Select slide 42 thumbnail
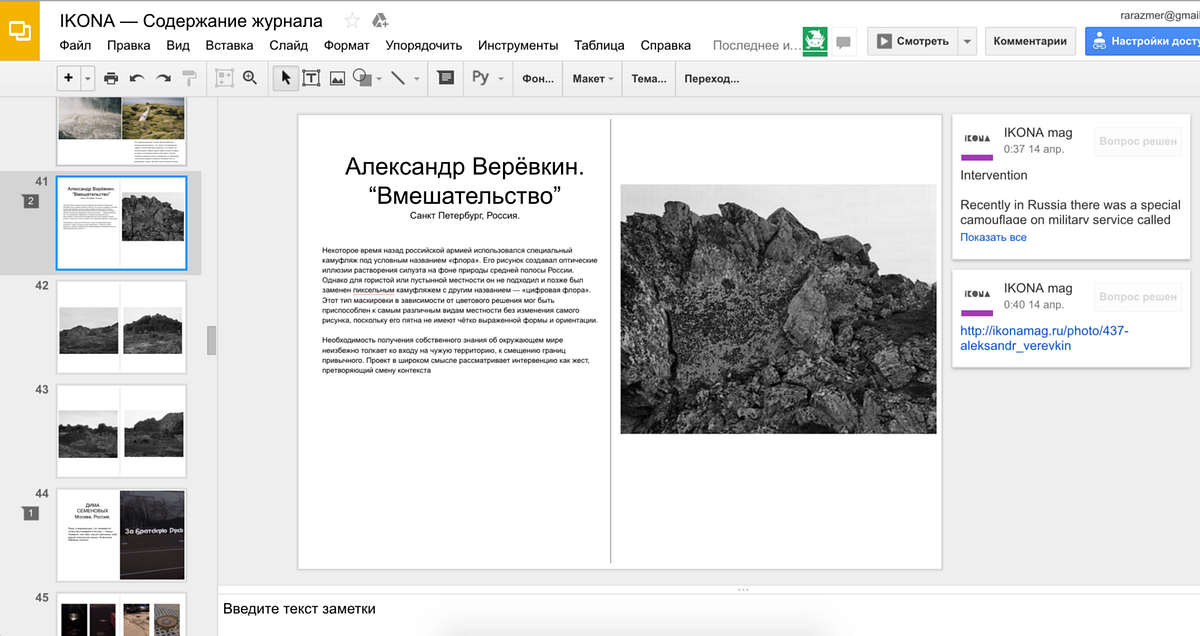This screenshot has height=636, width=1200. [122, 326]
